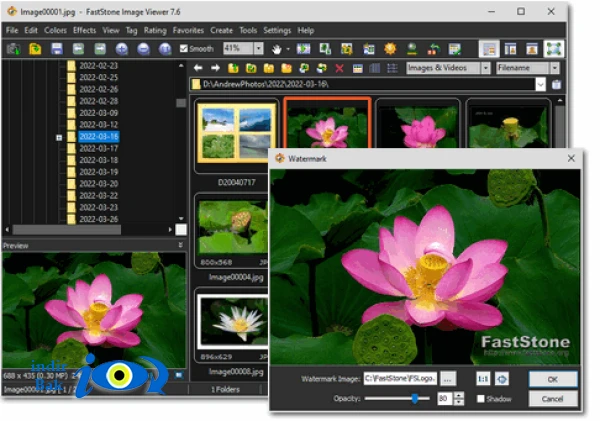Go forward with the right arrow in browser bar
Image resolution: width=600 pixels, height=421 pixels.
click(x=215, y=68)
